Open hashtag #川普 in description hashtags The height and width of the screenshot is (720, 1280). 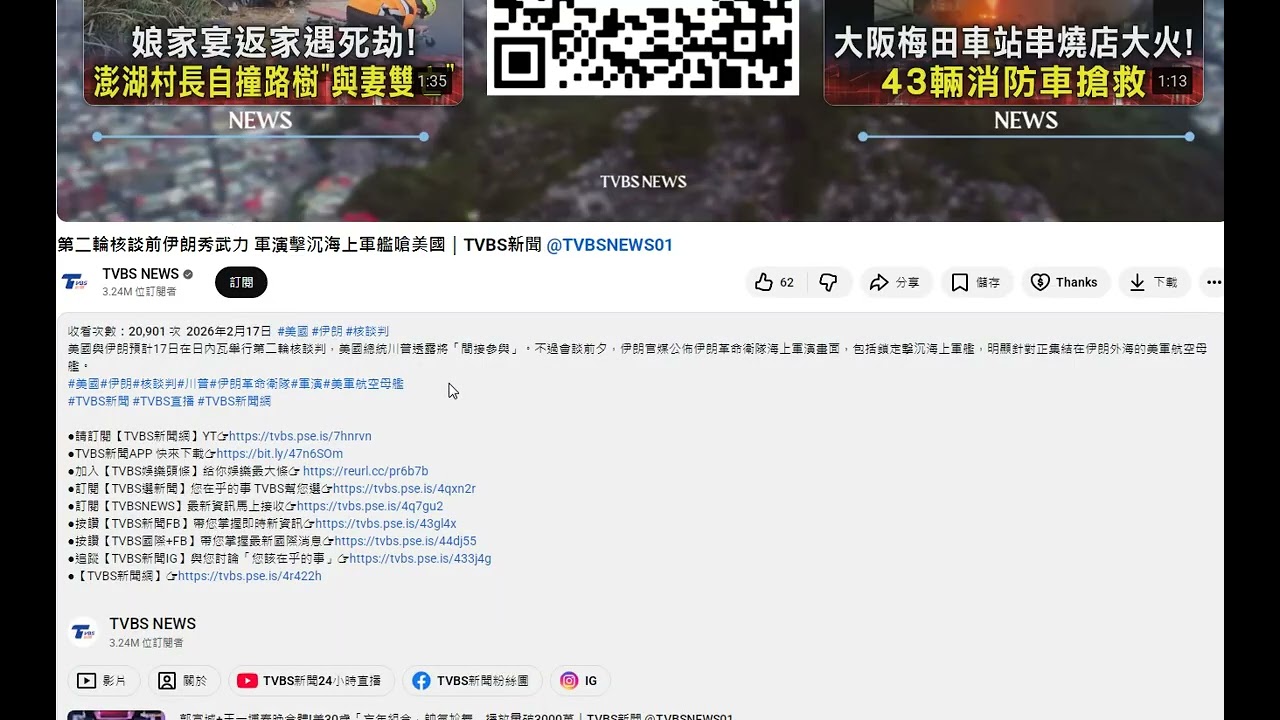pos(193,384)
